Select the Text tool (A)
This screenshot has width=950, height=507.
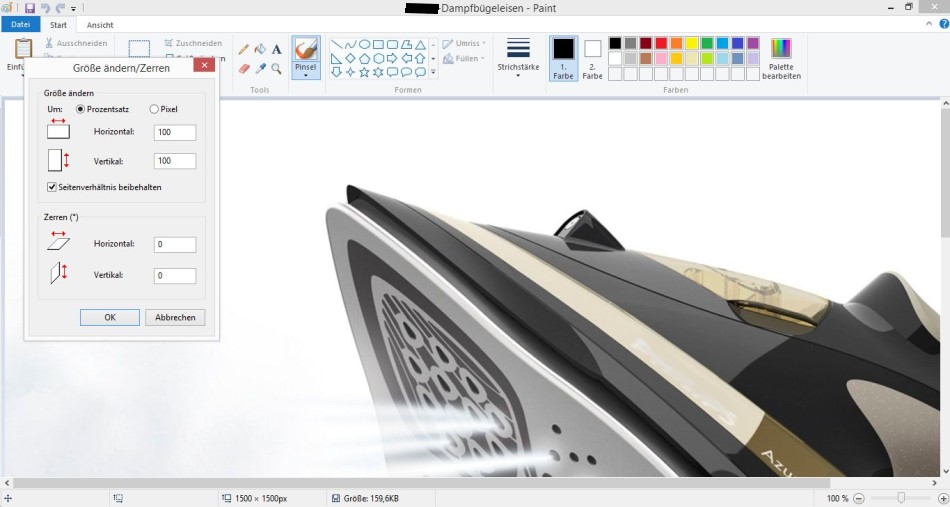pyautogui.click(x=276, y=50)
